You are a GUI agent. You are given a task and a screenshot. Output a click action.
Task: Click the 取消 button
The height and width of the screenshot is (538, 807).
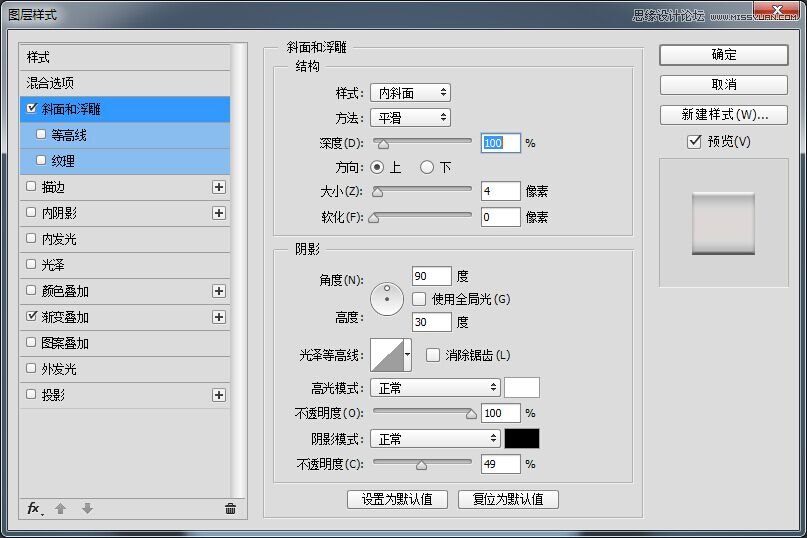click(724, 84)
